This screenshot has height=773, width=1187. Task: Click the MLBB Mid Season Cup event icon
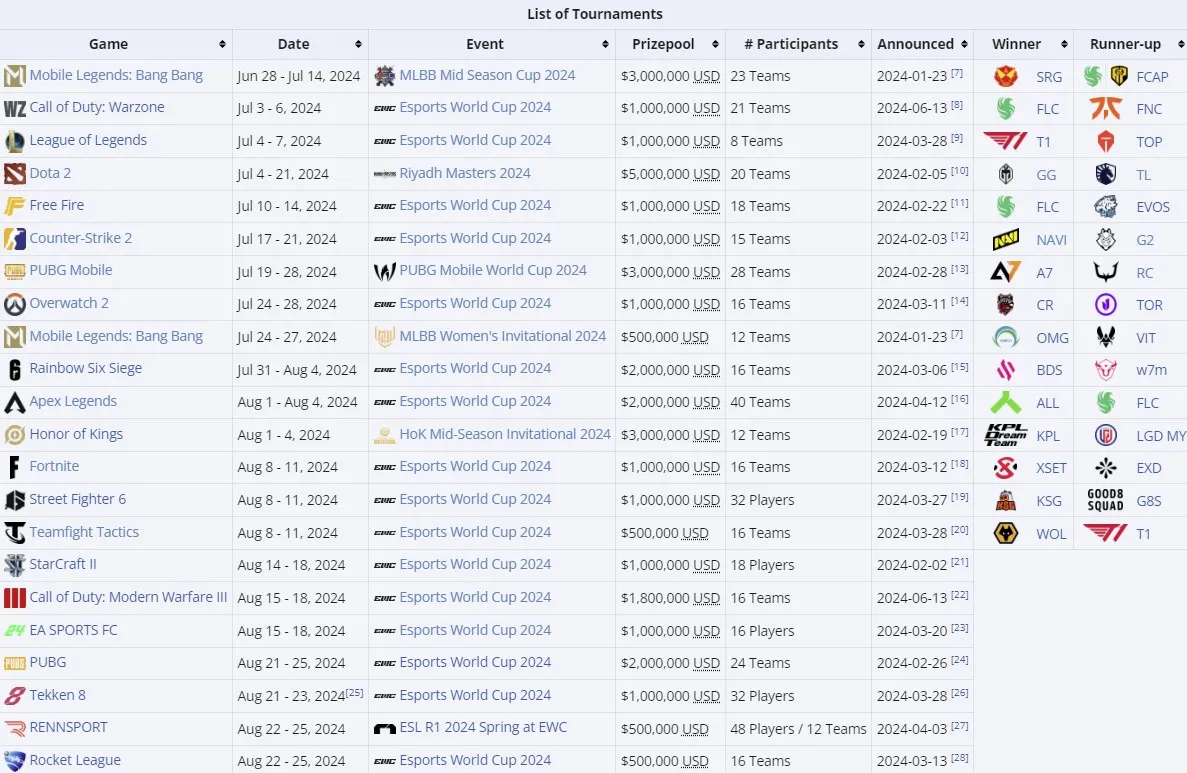click(385, 76)
